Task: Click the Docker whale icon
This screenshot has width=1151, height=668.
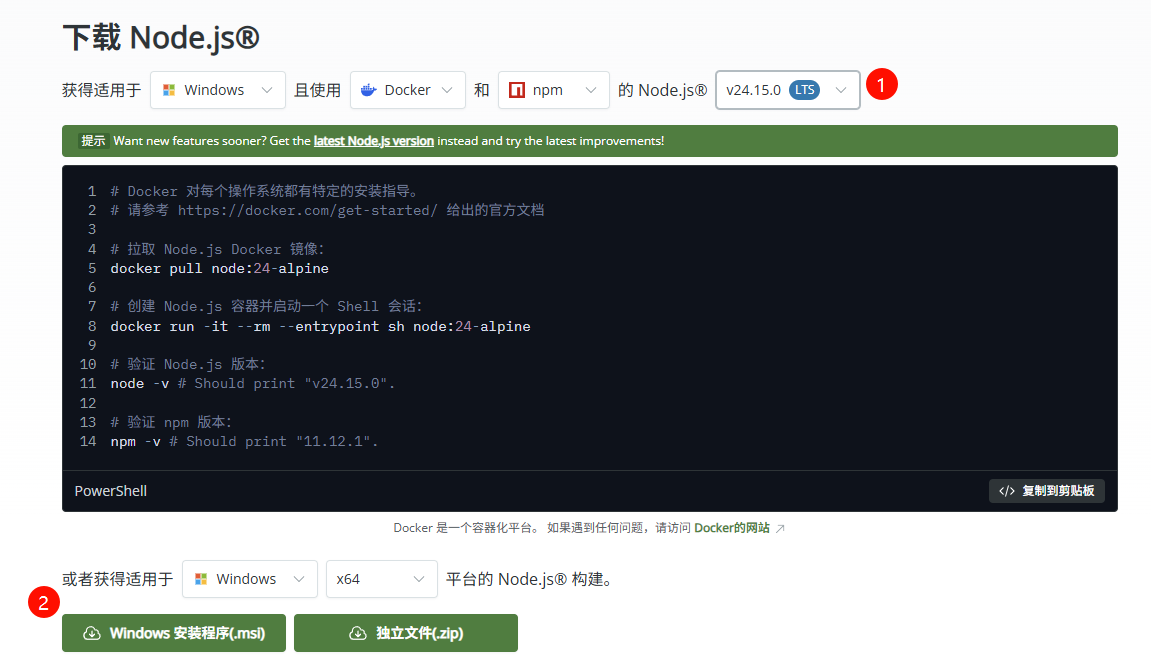Action: pyautogui.click(x=368, y=90)
